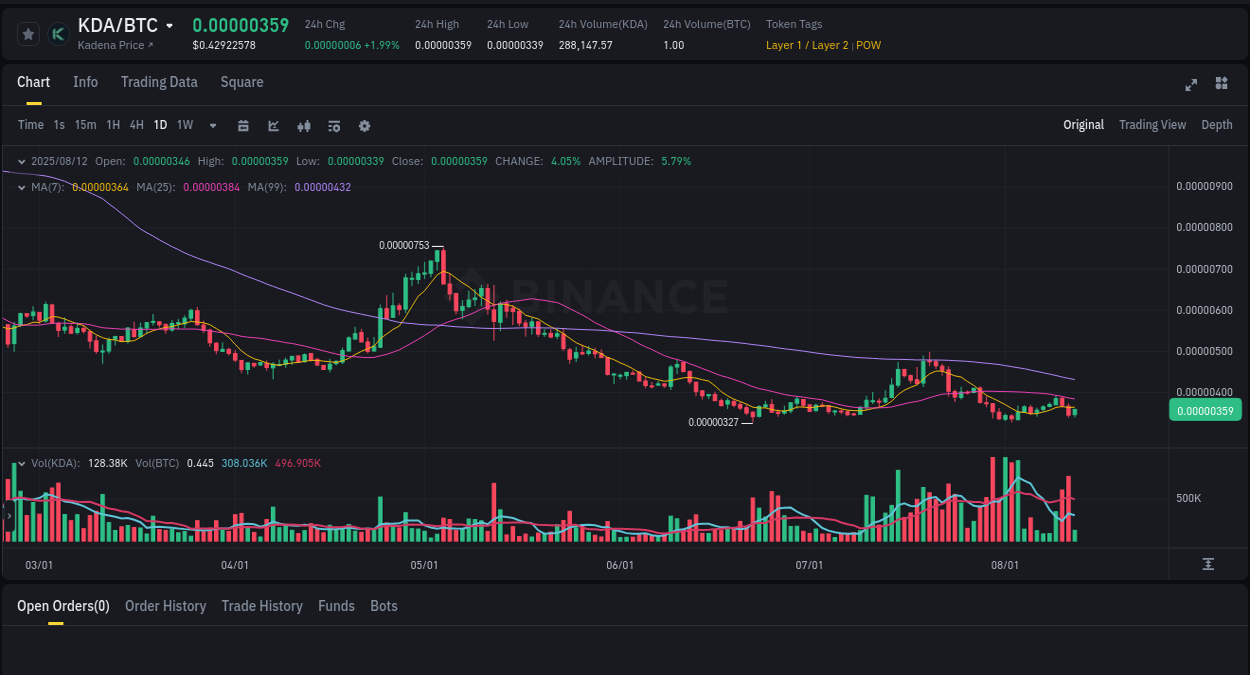Select the line chart type icon
The image size is (1250, 675).
click(272, 125)
